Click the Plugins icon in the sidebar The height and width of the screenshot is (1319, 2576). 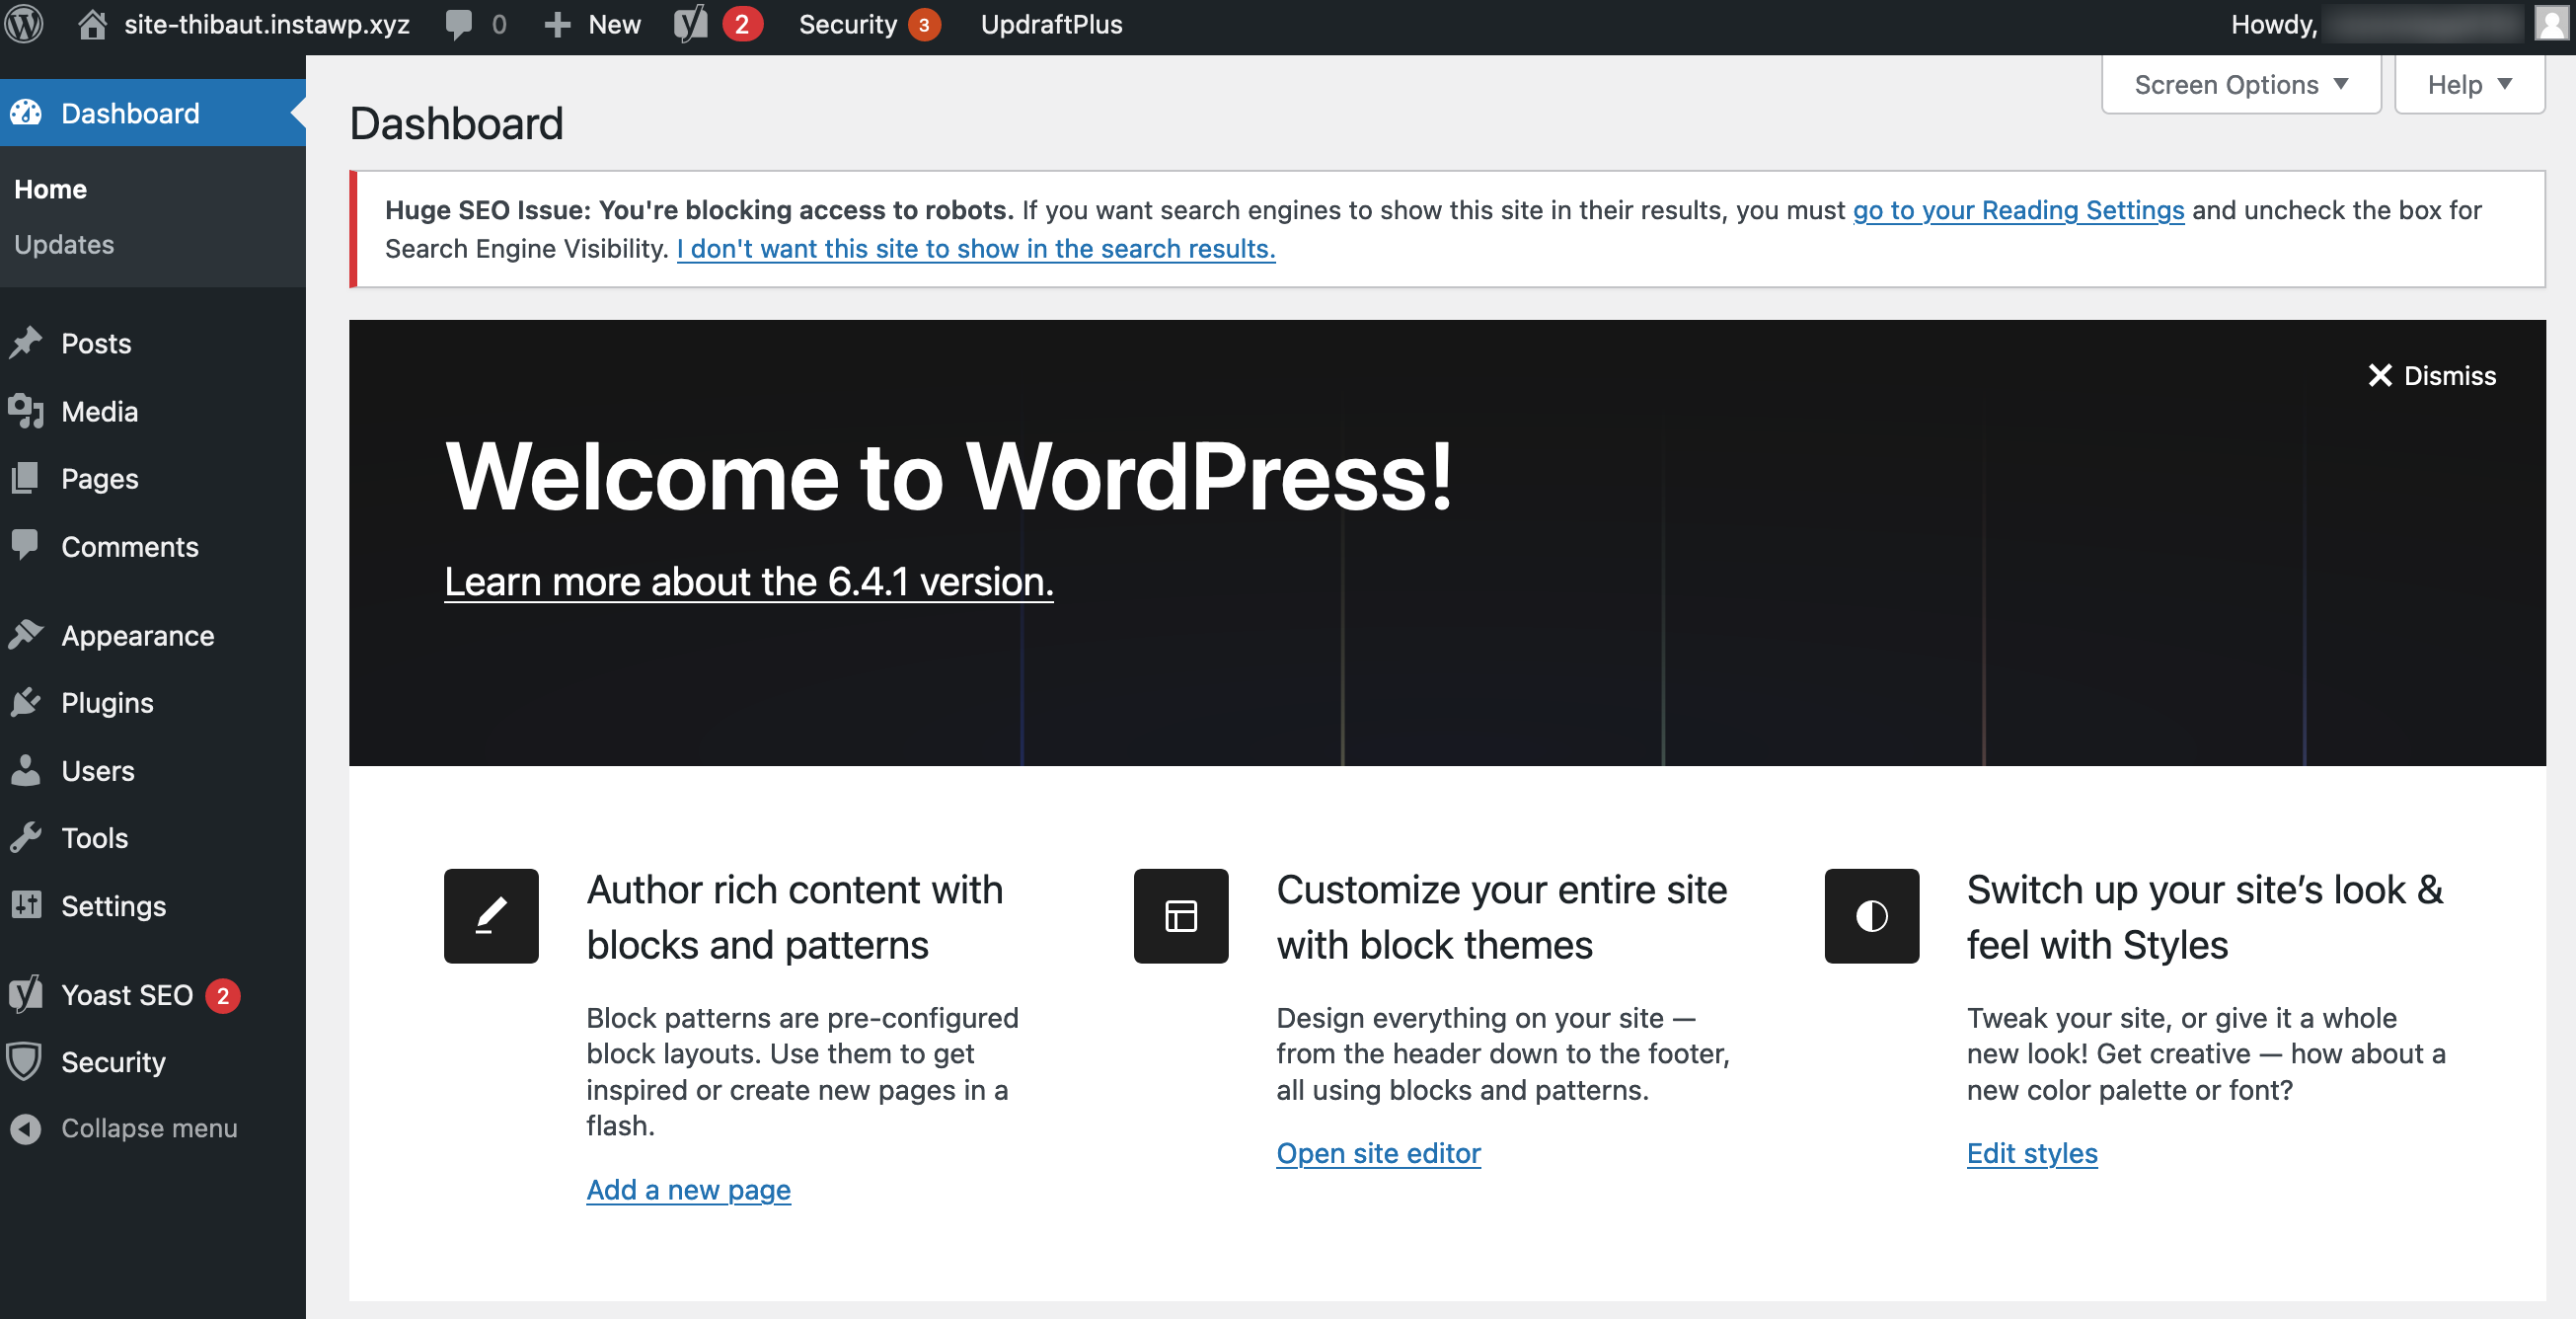pos(27,702)
